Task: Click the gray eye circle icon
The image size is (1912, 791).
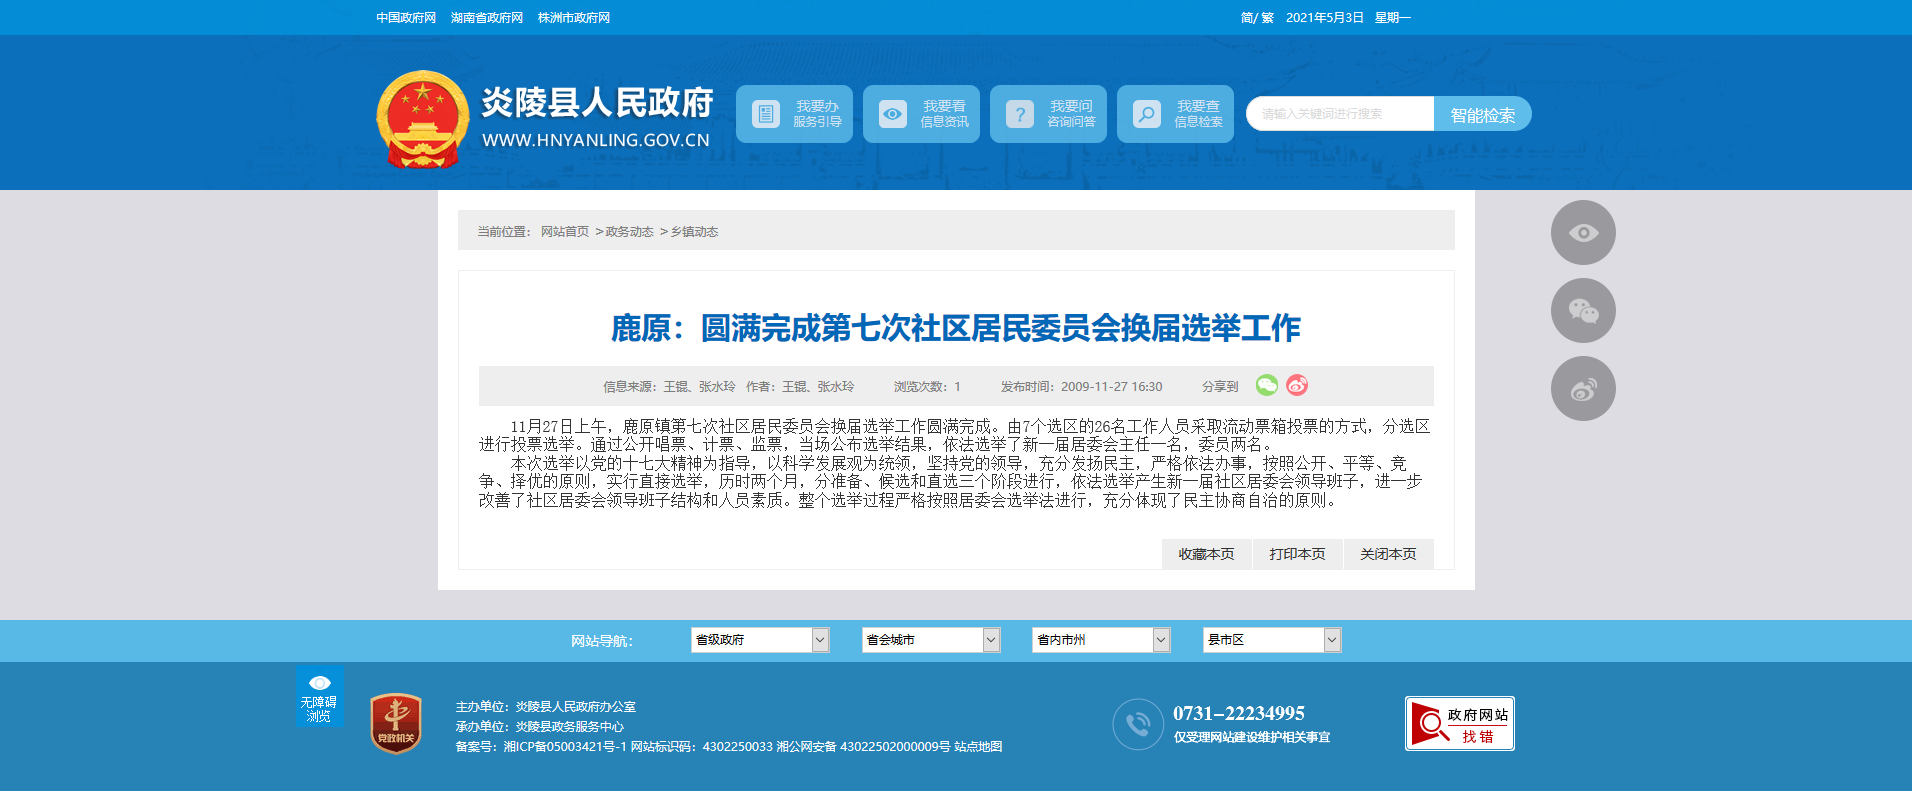Action: 1583,233
